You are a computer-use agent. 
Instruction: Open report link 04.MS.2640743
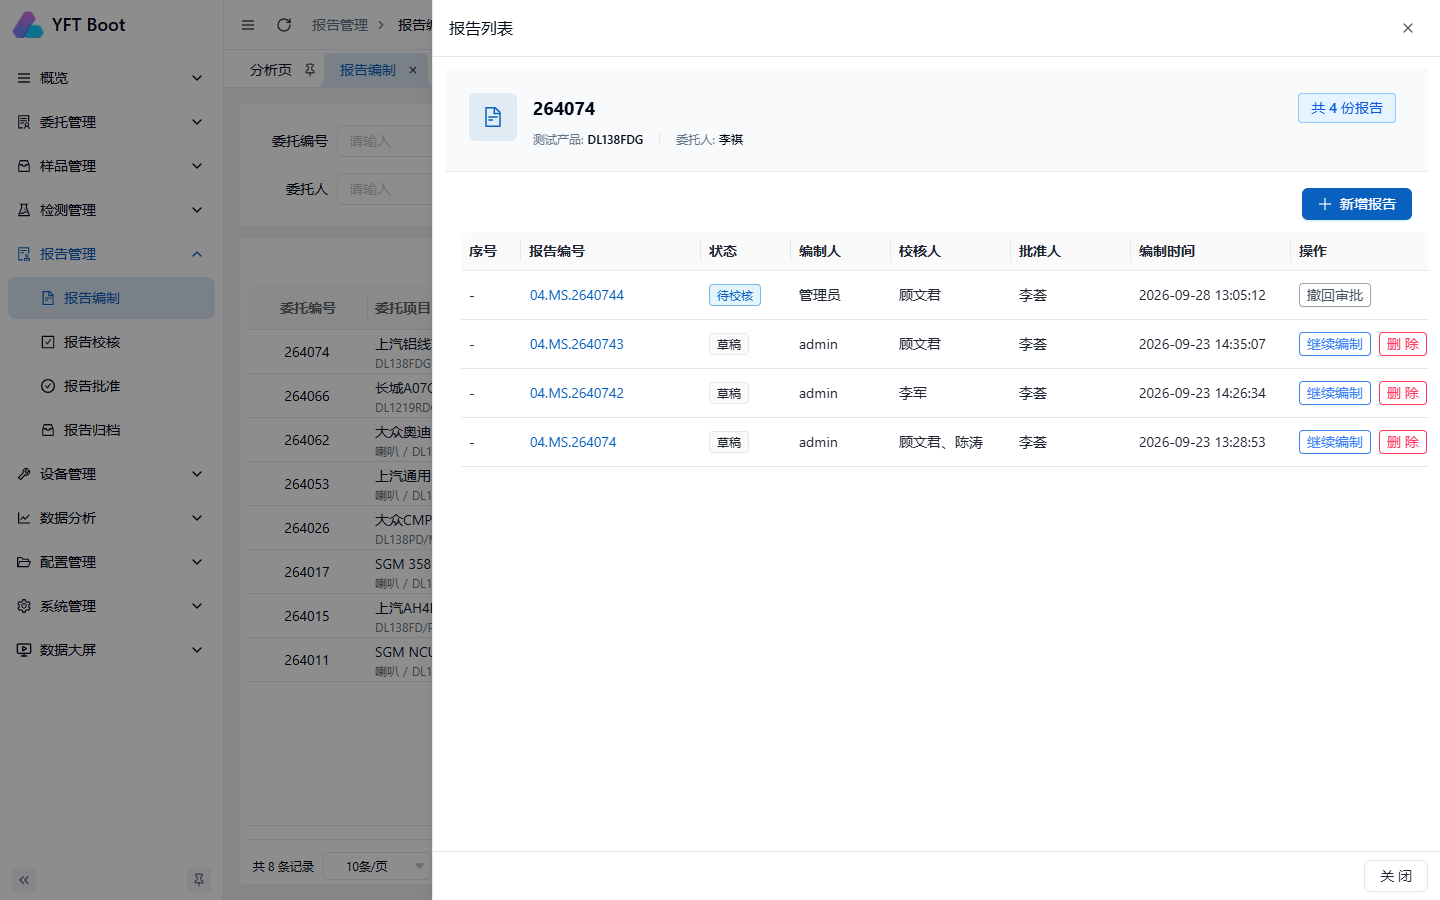[x=577, y=344]
